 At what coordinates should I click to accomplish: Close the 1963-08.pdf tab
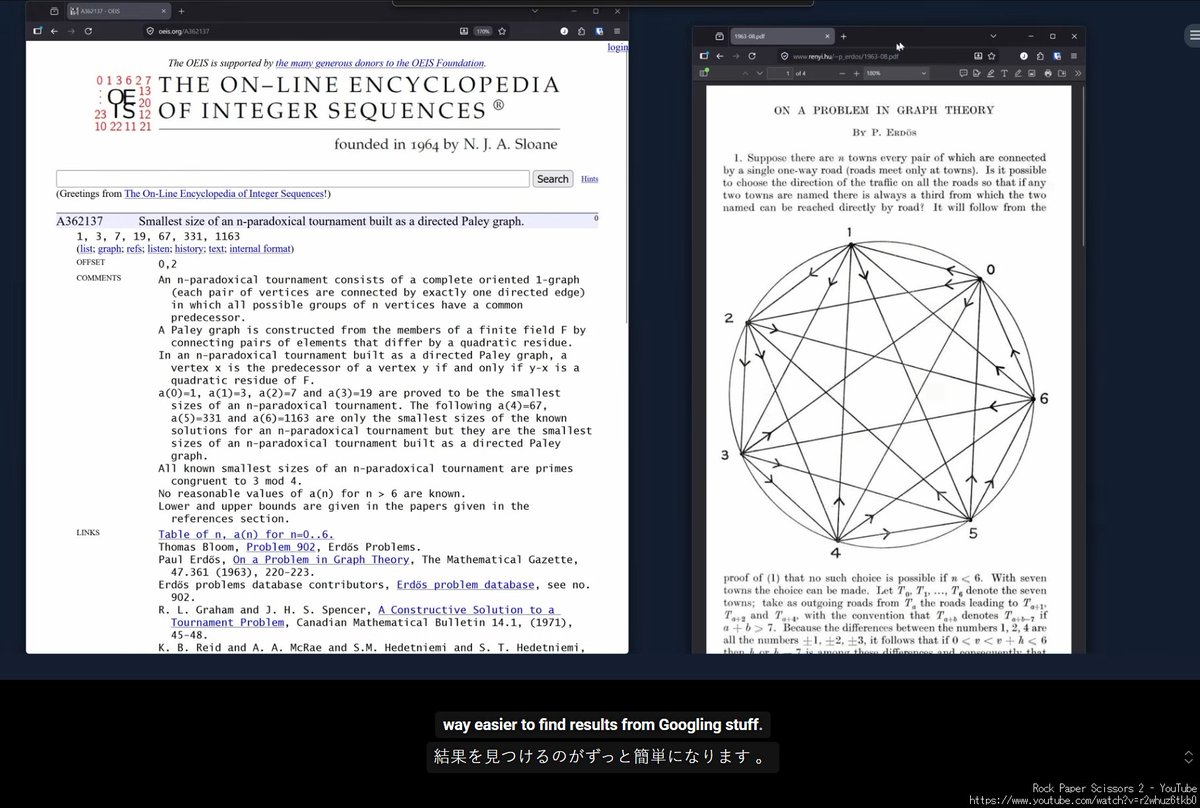click(827, 36)
